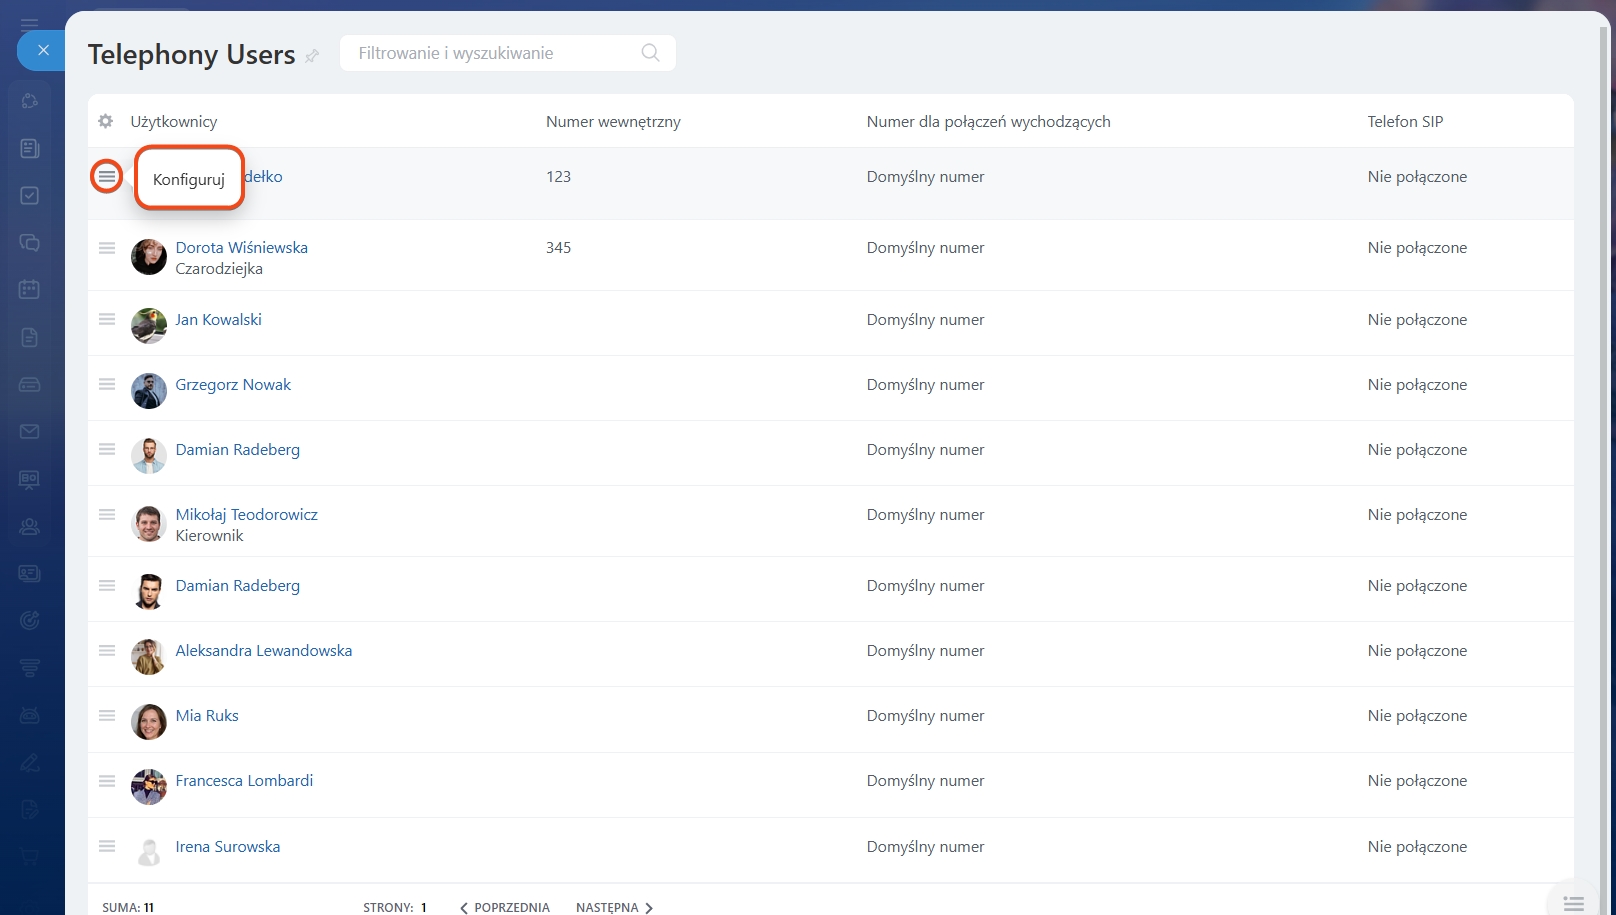Screen dimensions: 1616x915
Task: Open row menu for Jan Kowalski
Action: point(107,320)
